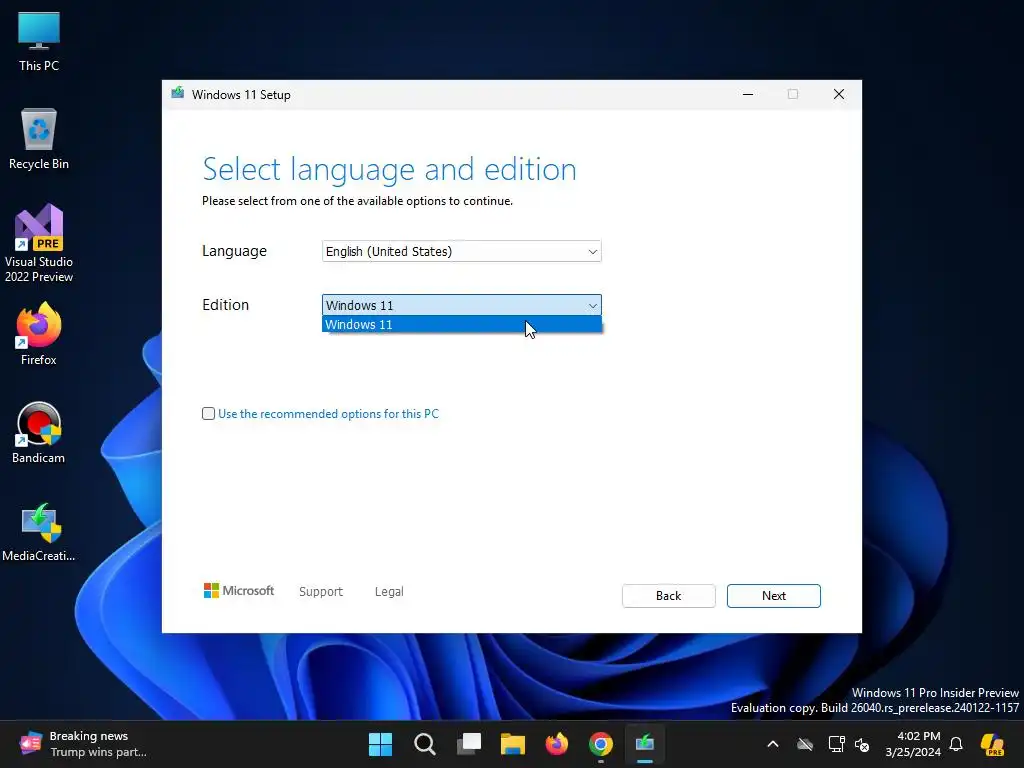The width and height of the screenshot is (1024, 768).
Task: Open the Support link
Action: (x=321, y=591)
